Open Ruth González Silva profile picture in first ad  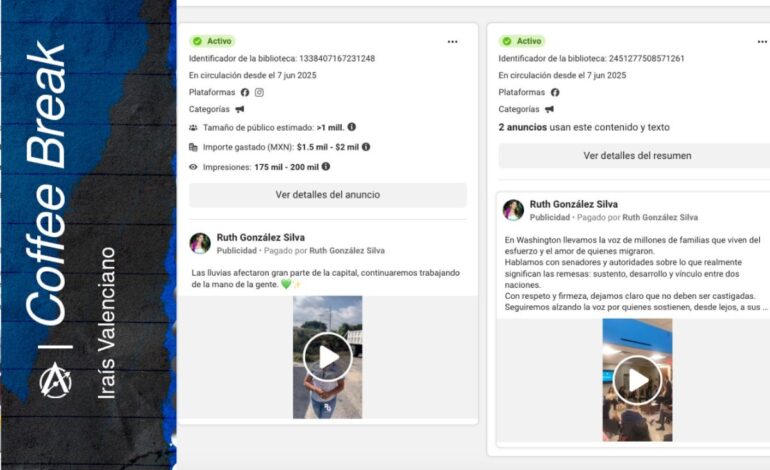[200, 243]
